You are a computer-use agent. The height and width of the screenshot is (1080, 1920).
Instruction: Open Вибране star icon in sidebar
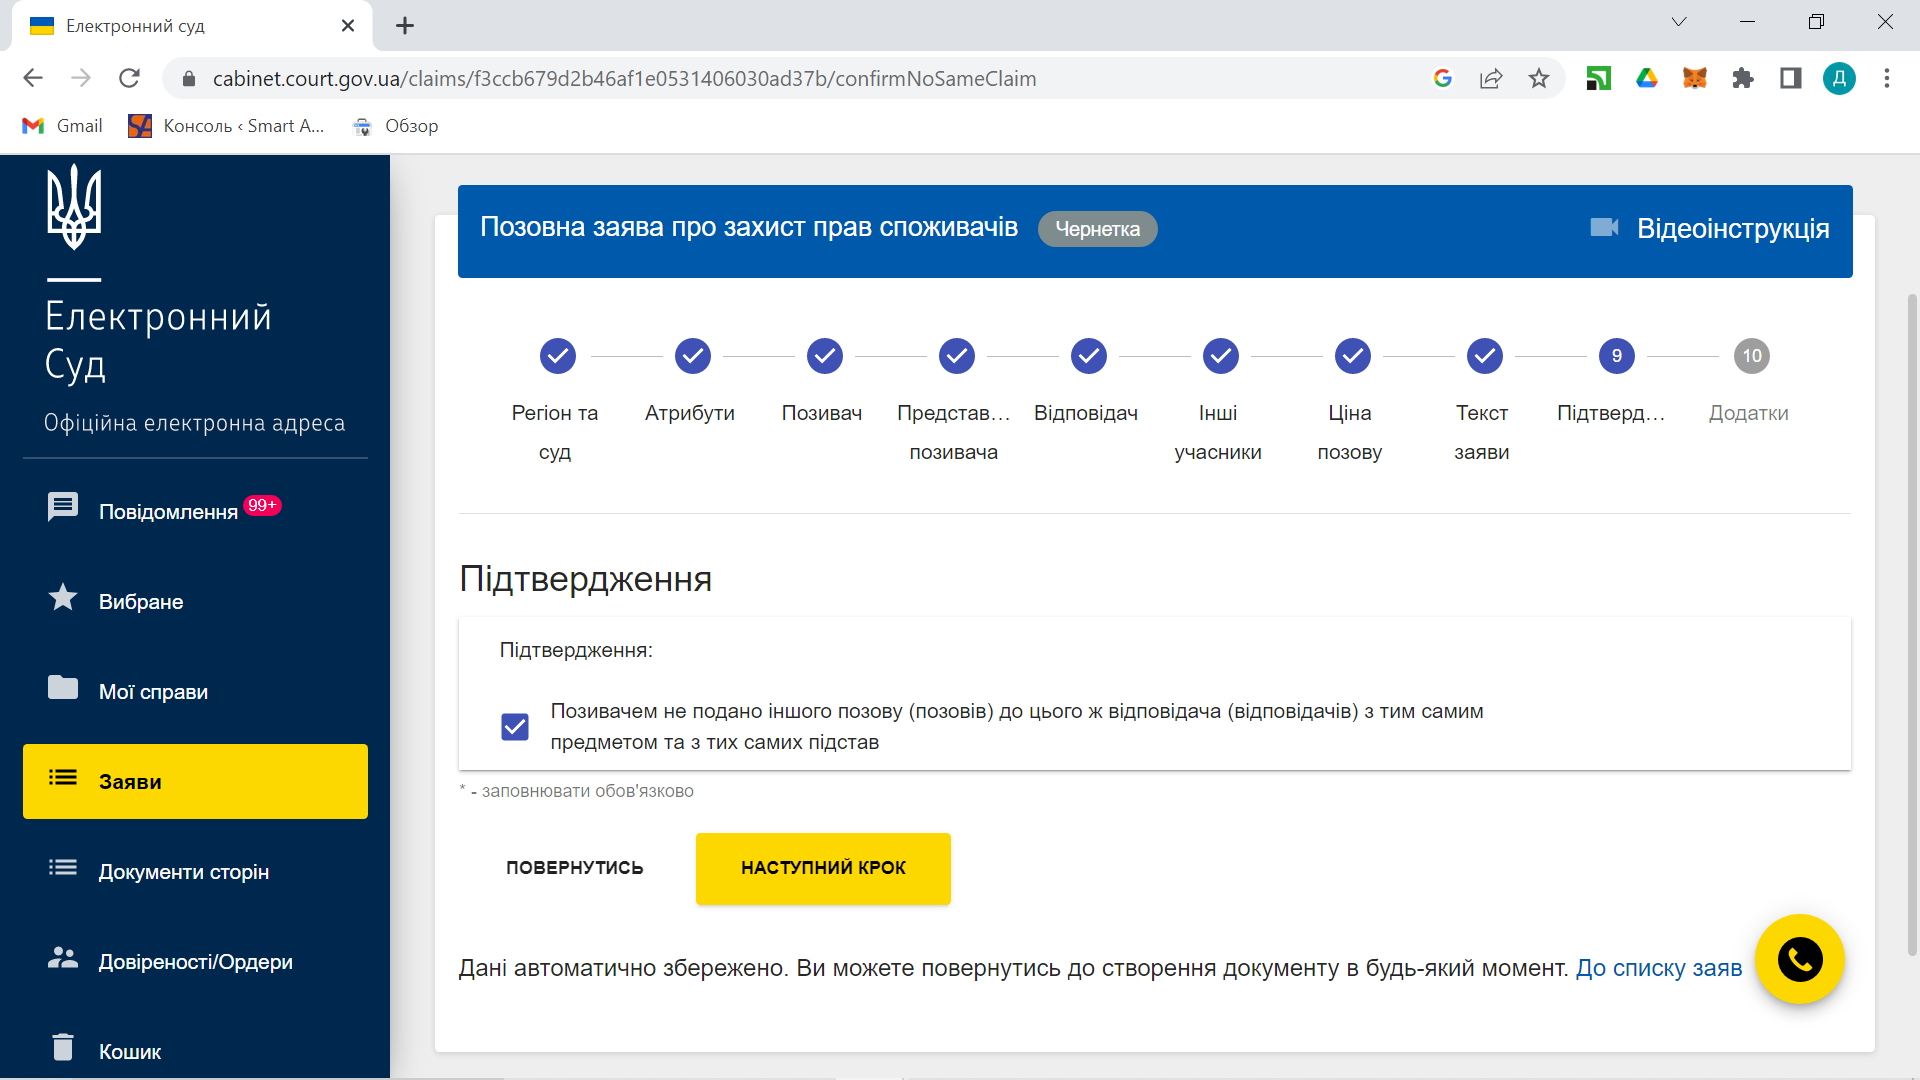pyautogui.click(x=63, y=598)
